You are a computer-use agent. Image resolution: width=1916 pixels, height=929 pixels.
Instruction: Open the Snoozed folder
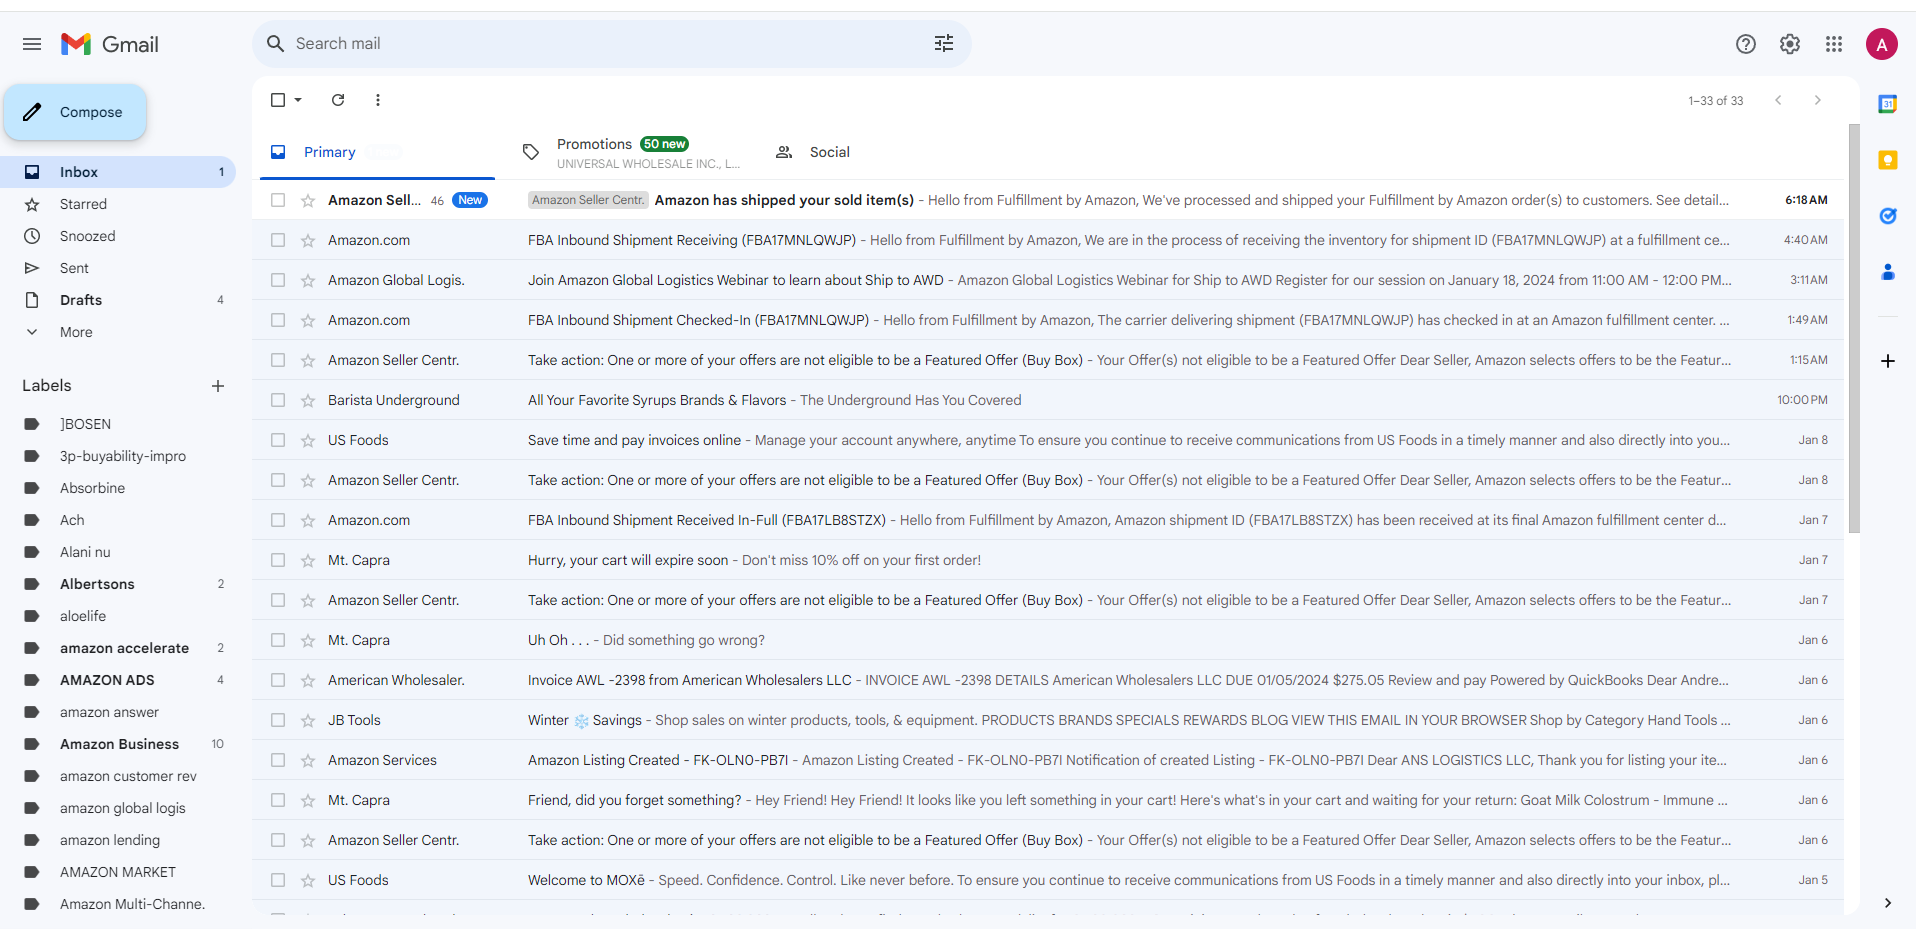pyautogui.click(x=118, y=236)
